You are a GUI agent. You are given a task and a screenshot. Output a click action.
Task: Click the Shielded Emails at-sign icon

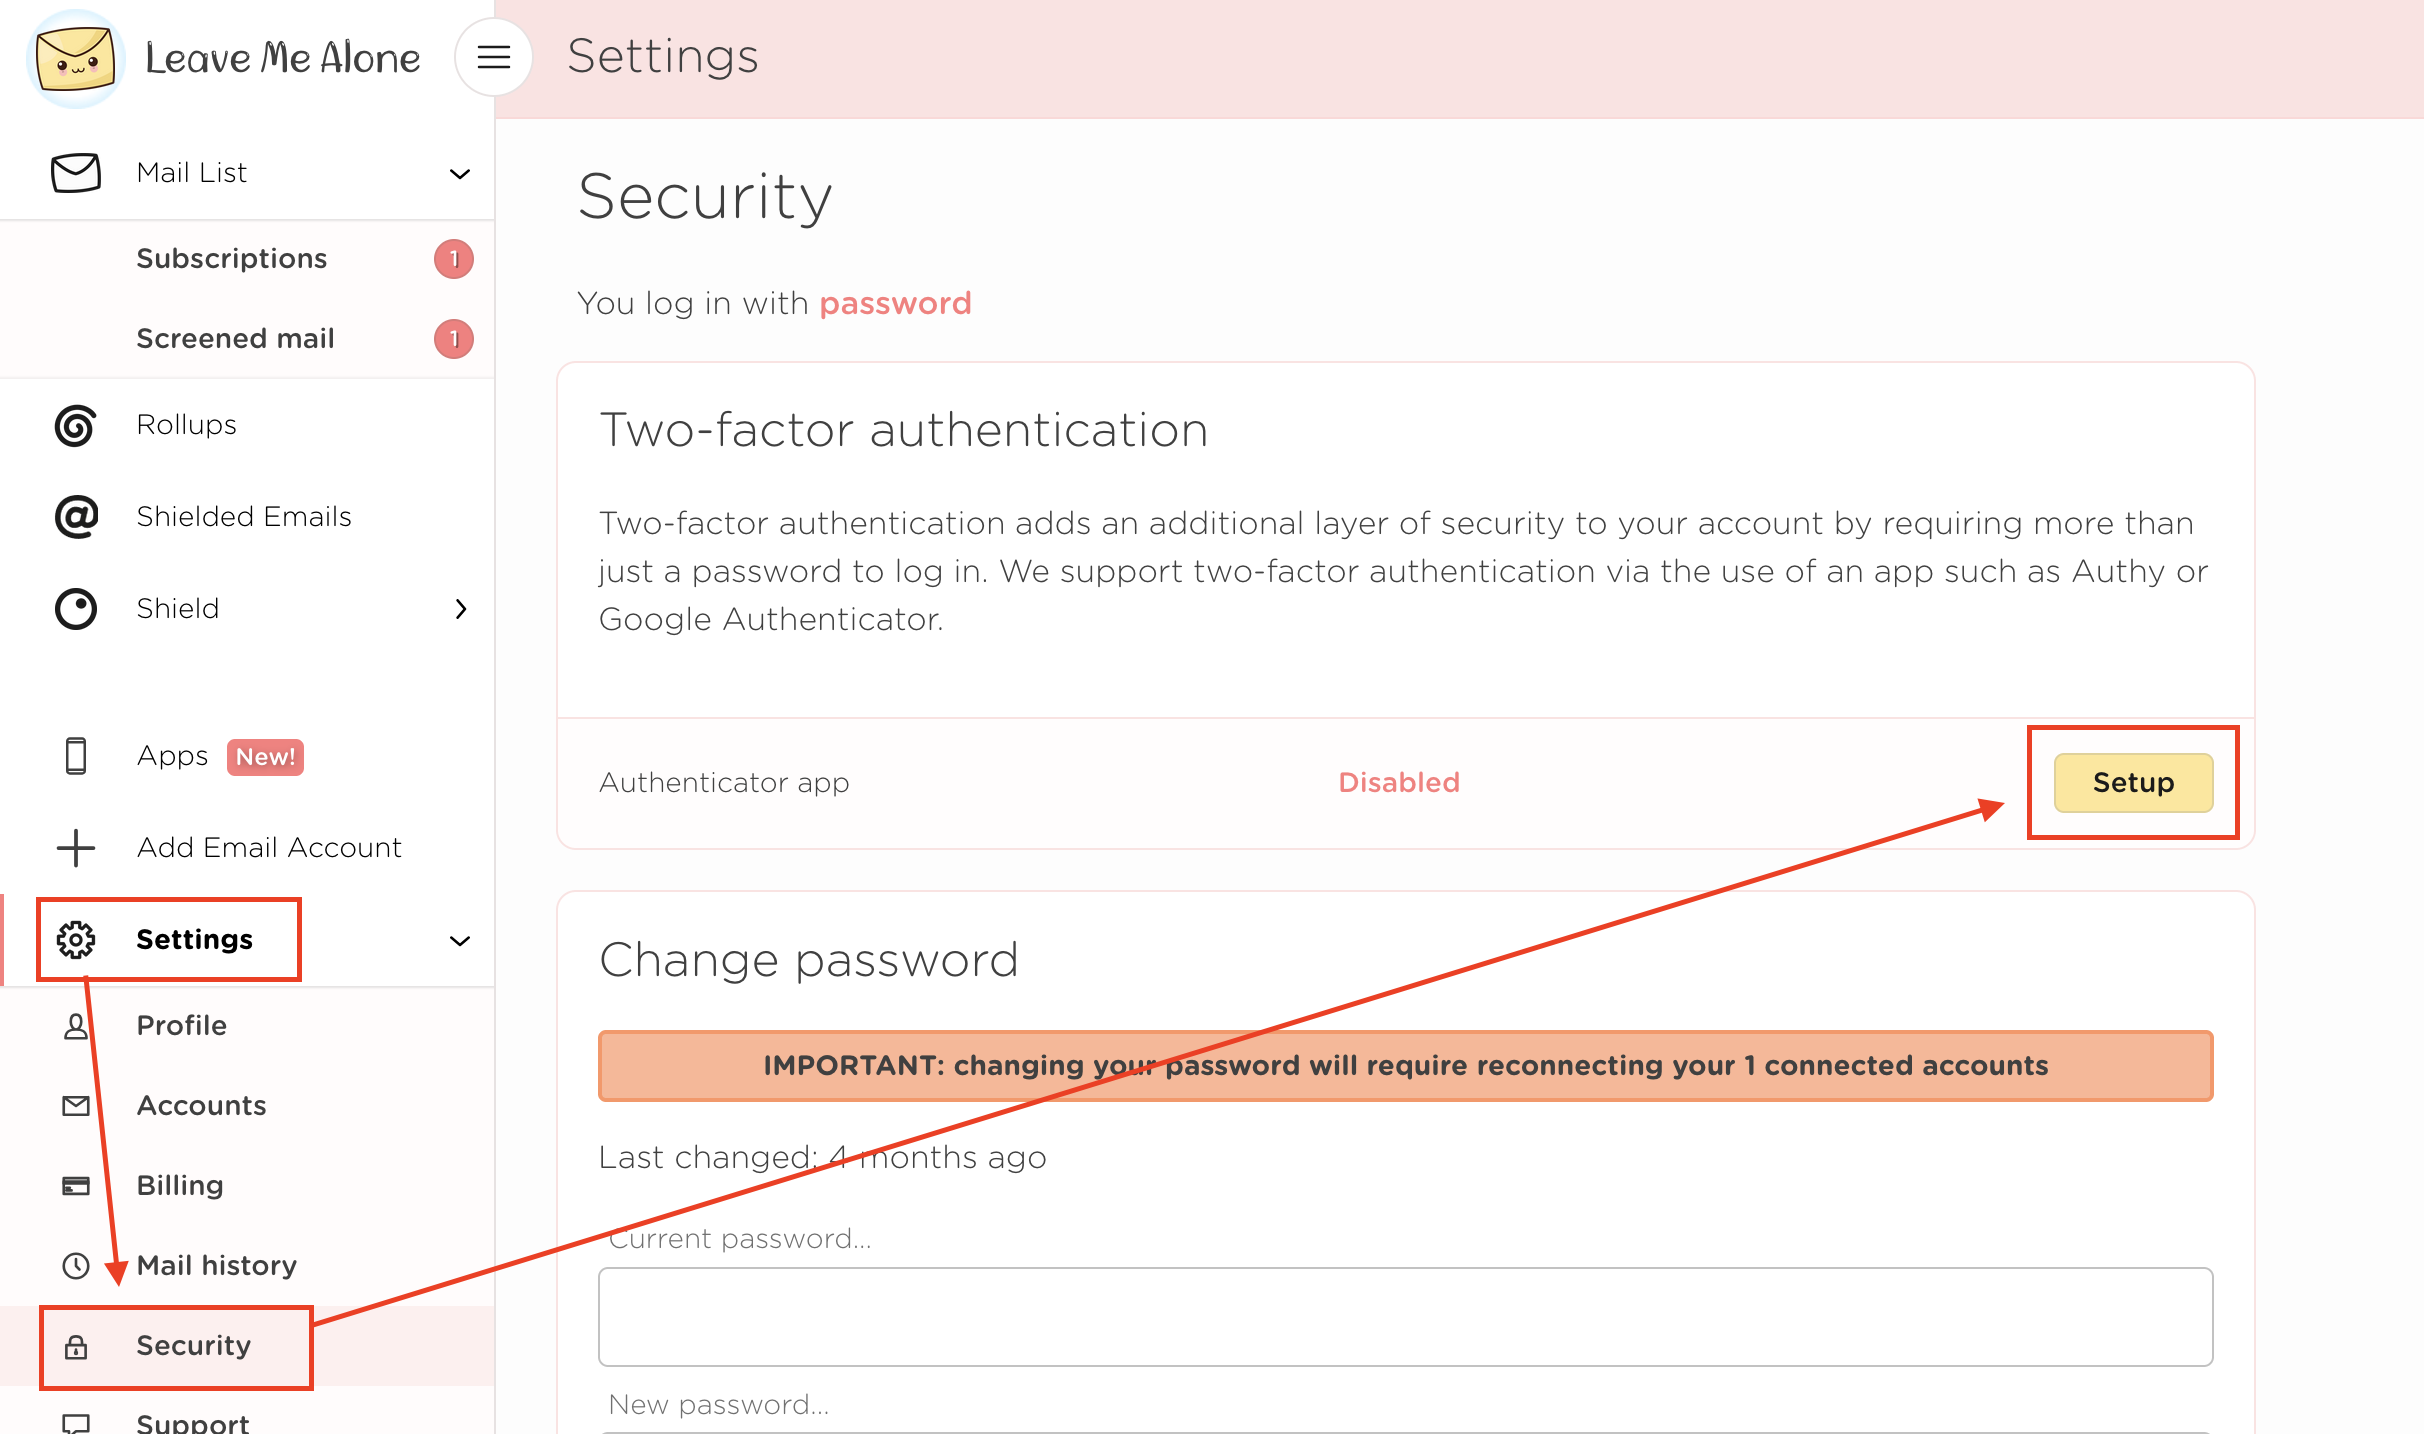point(76,517)
